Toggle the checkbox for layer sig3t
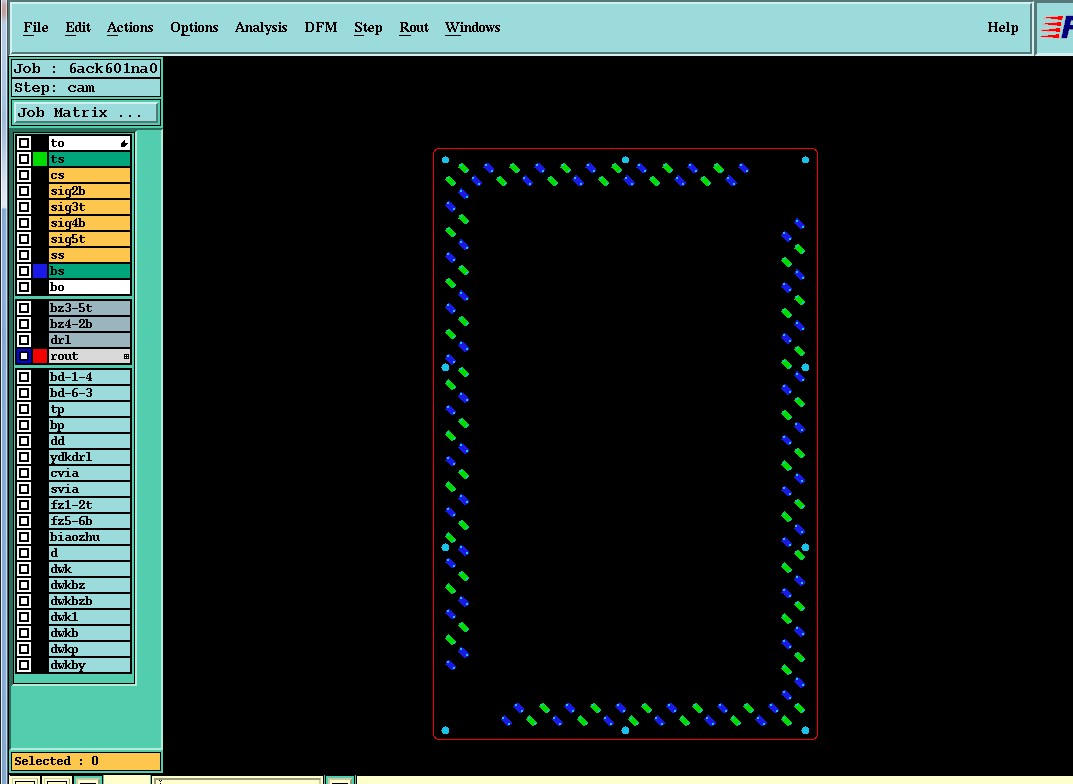1073x784 pixels. tap(24, 207)
